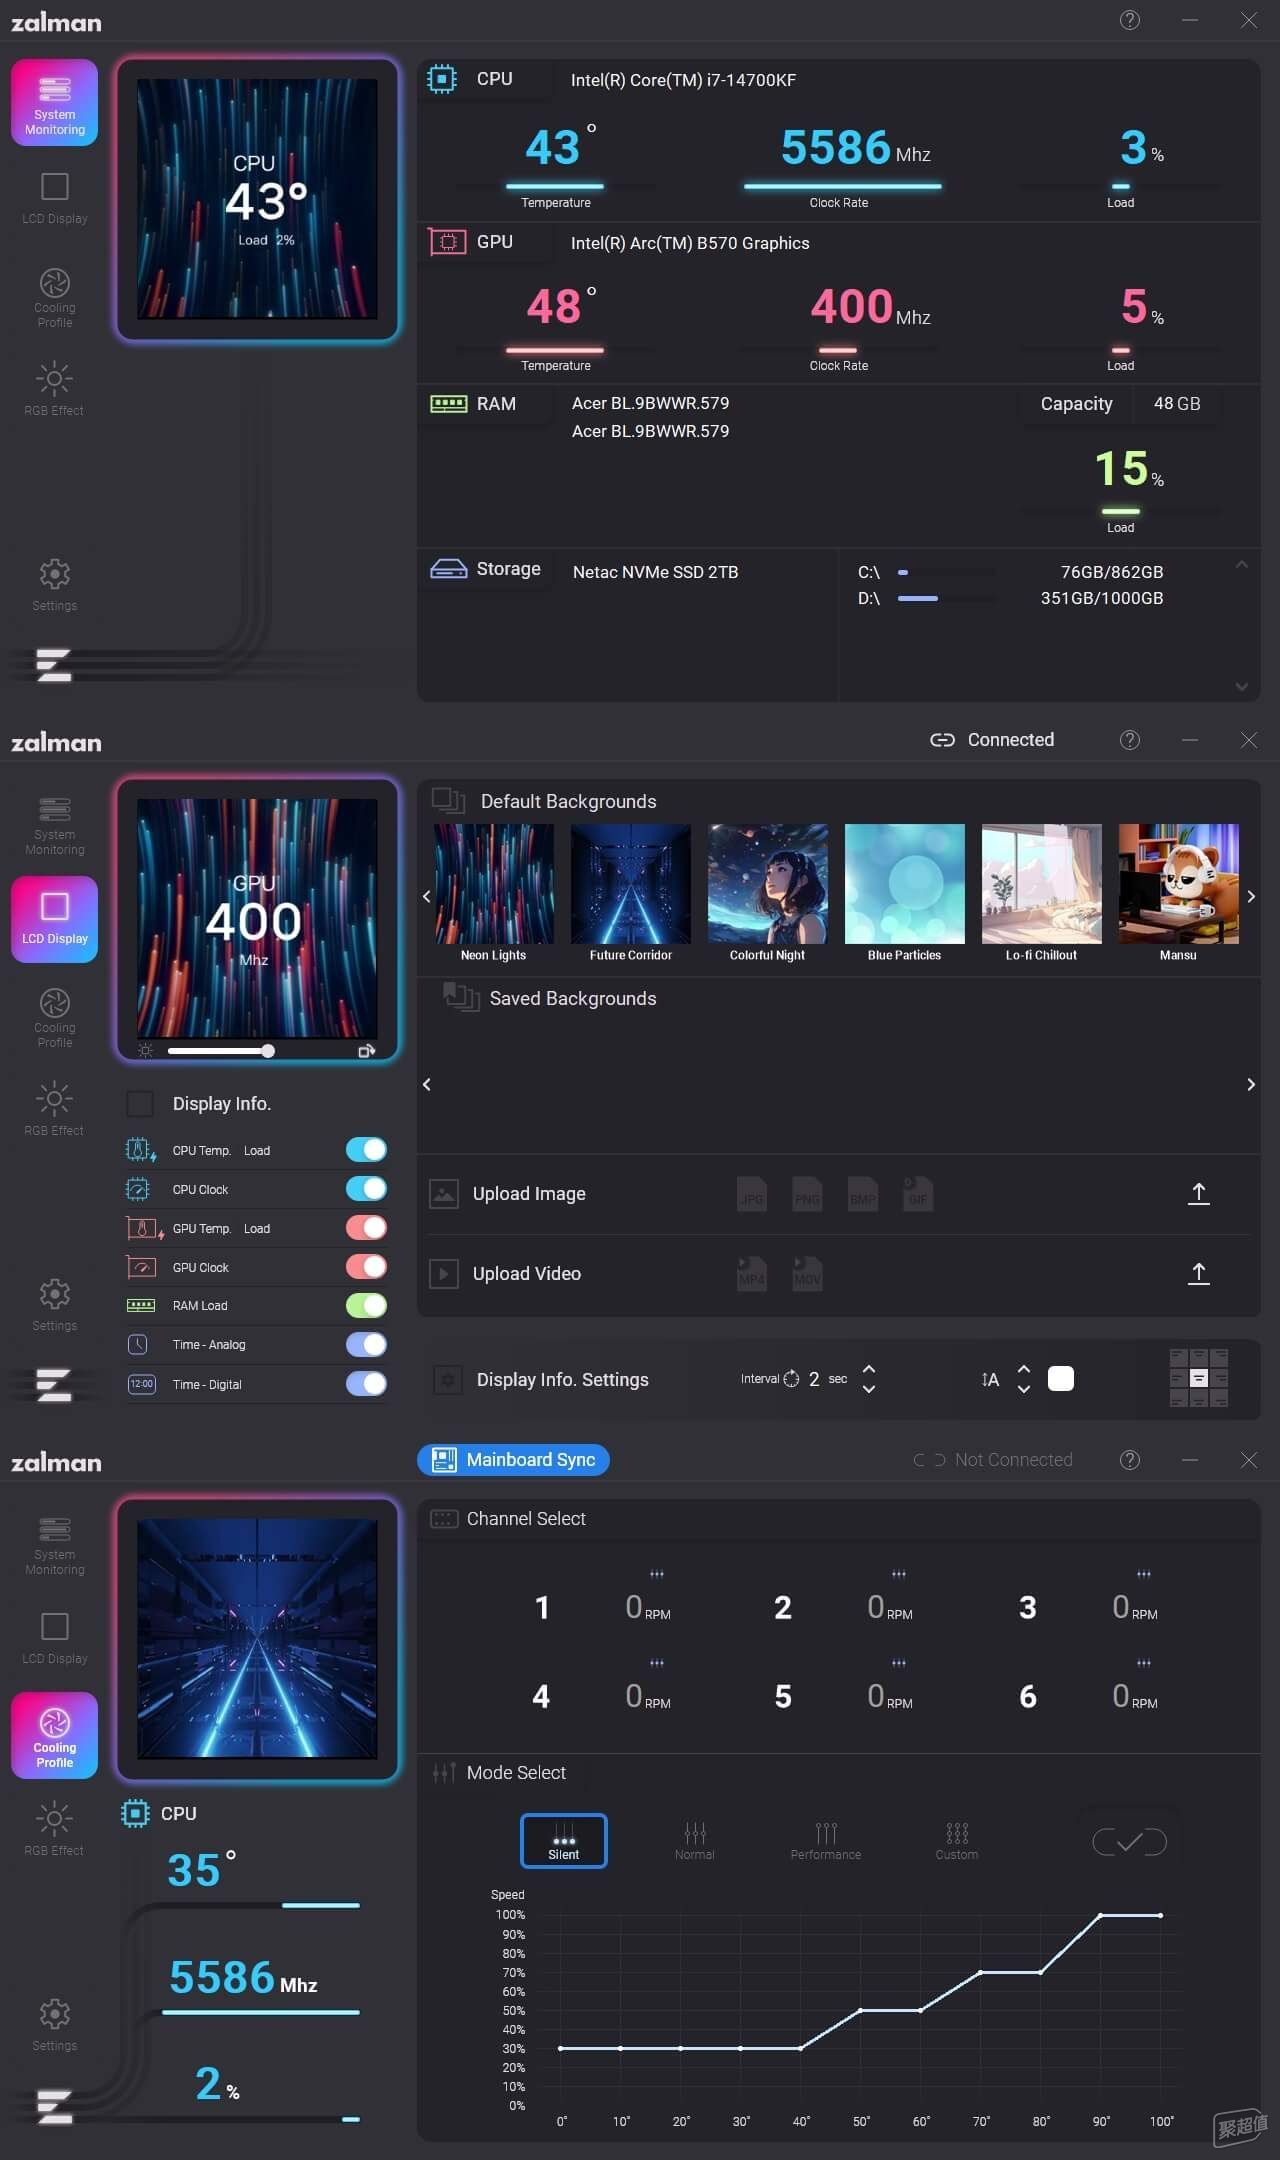Open help in the System Monitoring window
Screen dimensions: 1280x2160
click(1130, 20)
